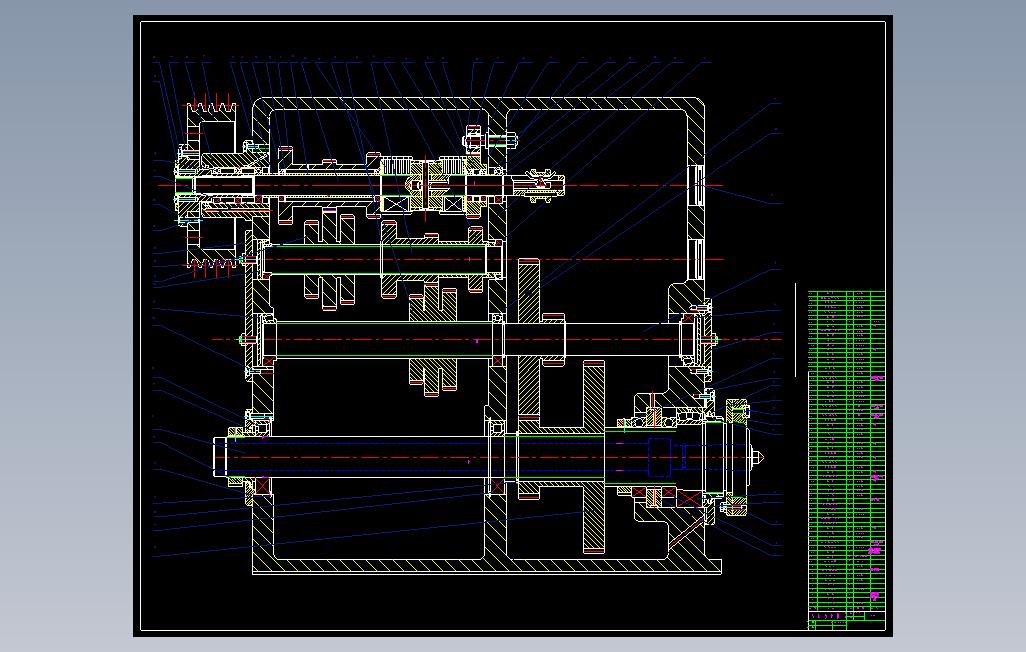This screenshot has height=652, width=1026.
Task: Click the tall gear on the intermediate shaft
Action: 529,339
